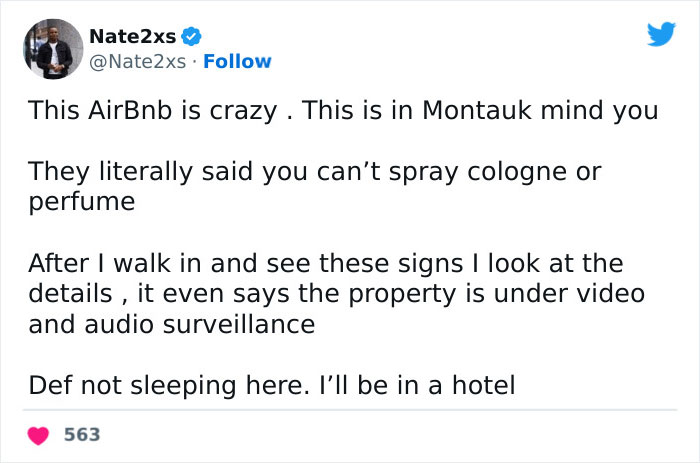Click the word "perfume" in the tweet
Image resolution: width=700 pixels, height=463 pixels.
click(81, 201)
